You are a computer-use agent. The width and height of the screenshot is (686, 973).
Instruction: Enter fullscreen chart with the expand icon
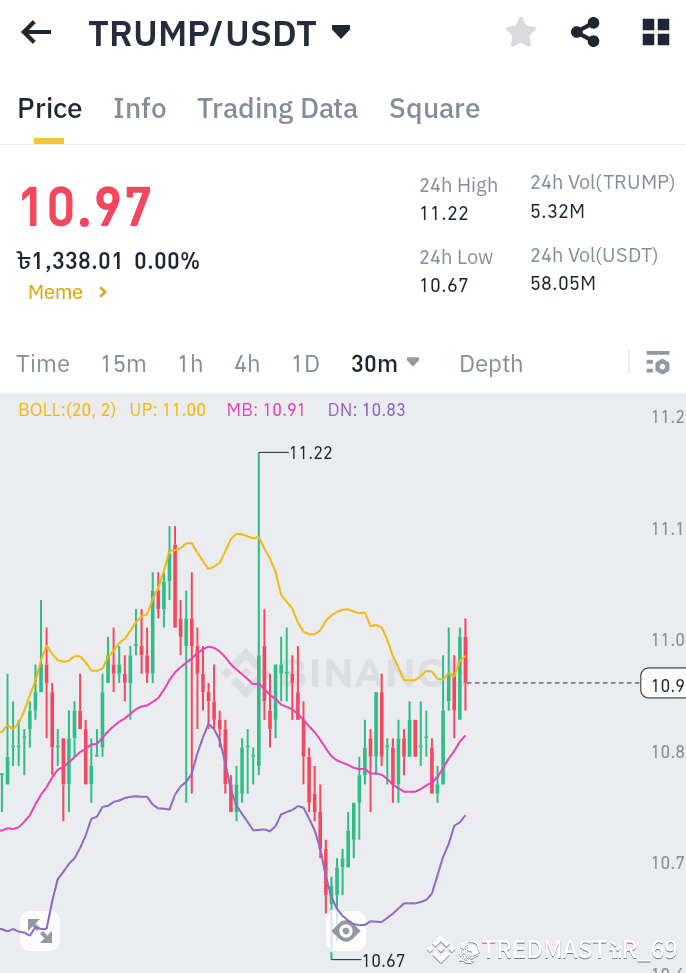pyautogui.click(x=39, y=930)
